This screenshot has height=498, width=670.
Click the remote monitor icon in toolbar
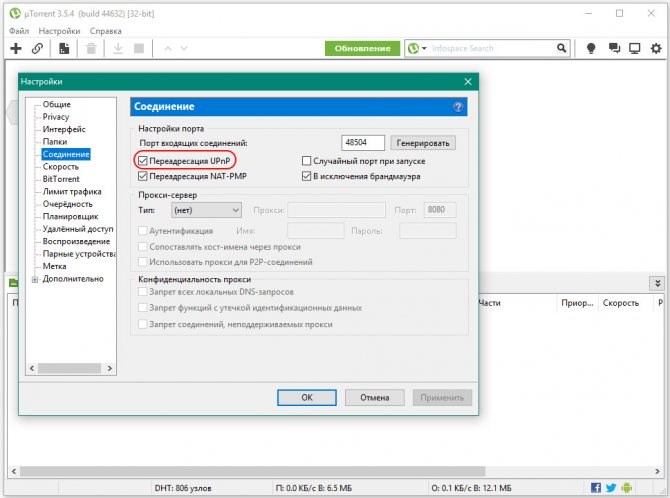click(635, 48)
